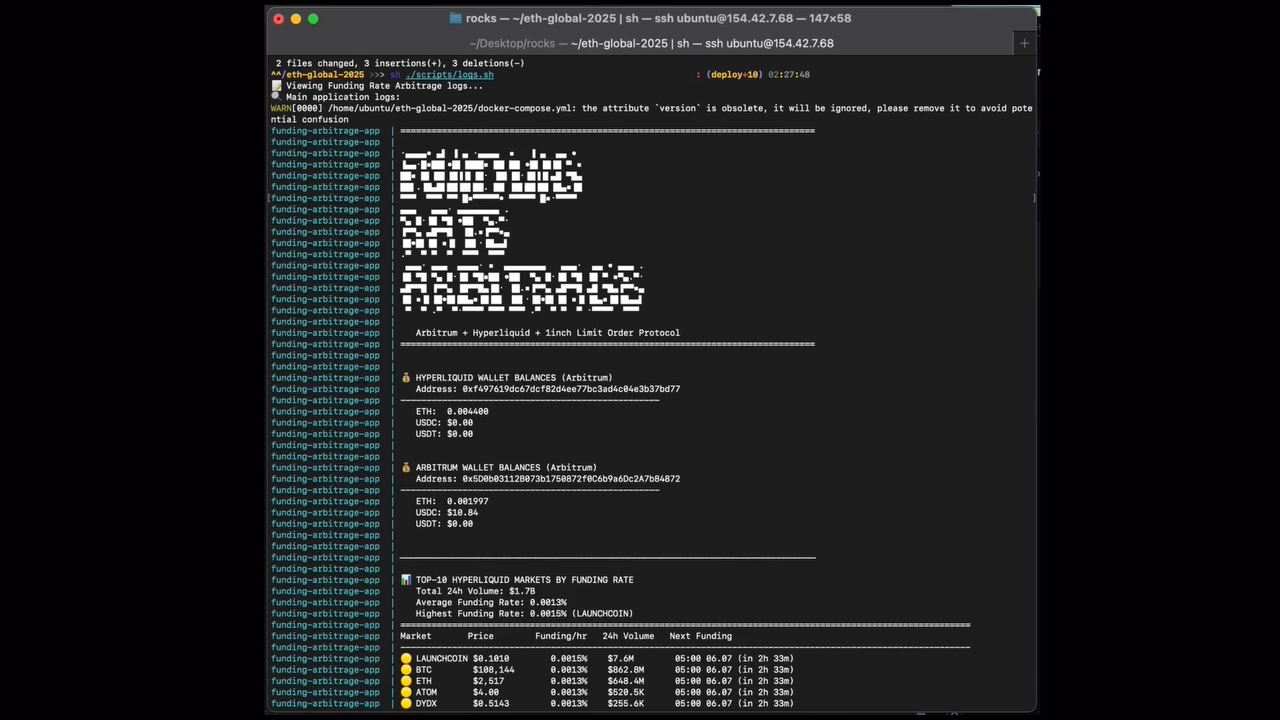Click the money bag icon beside ARBITRUM WALLET BALANCES
Viewport: 1280px width, 720px height.
[x=406, y=467]
